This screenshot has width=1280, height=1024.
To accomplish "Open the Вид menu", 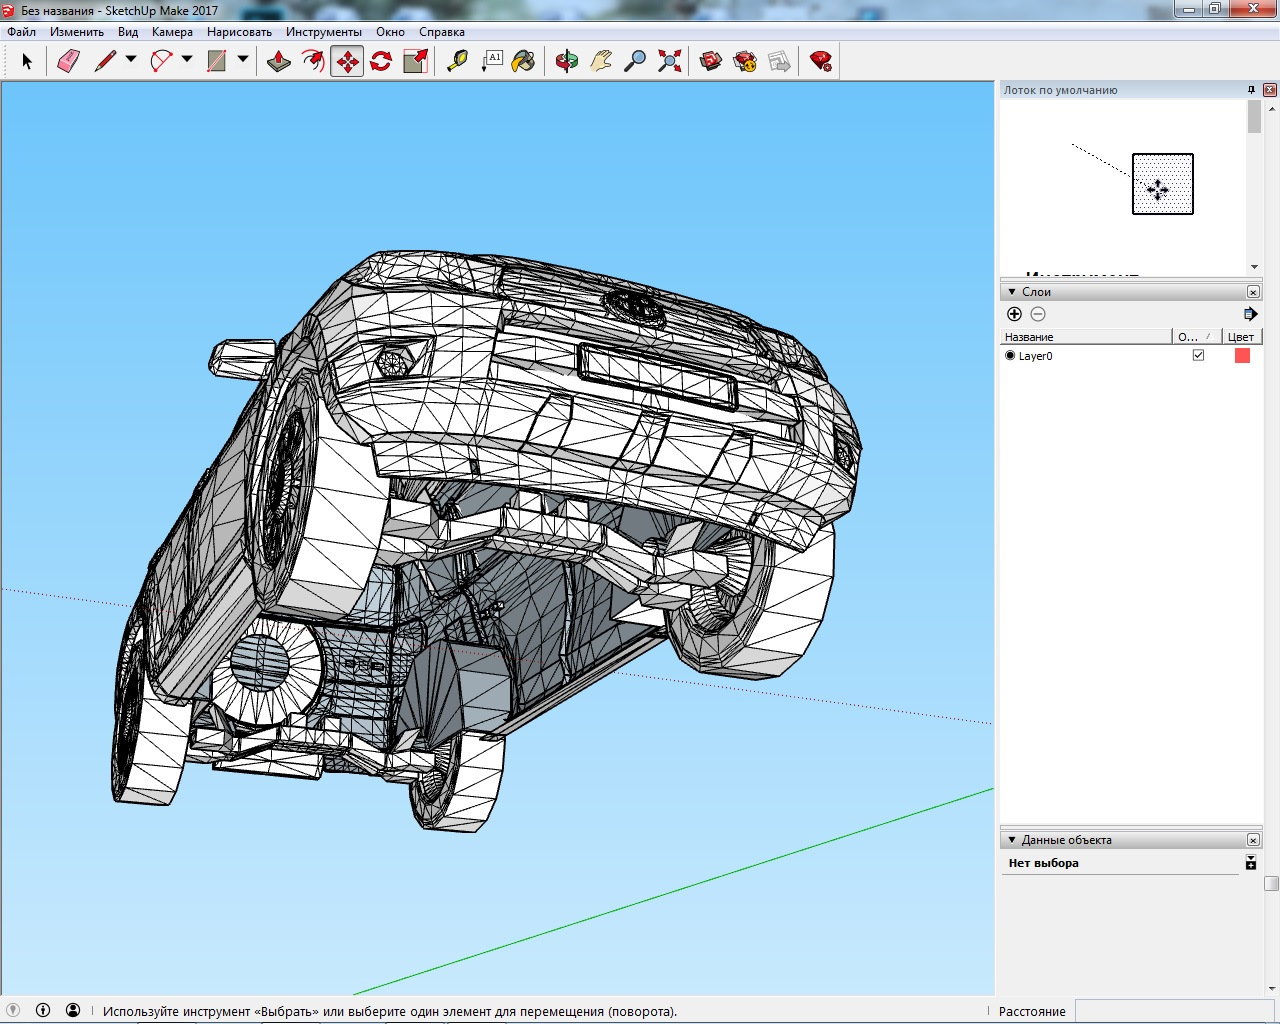I will pos(128,32).
